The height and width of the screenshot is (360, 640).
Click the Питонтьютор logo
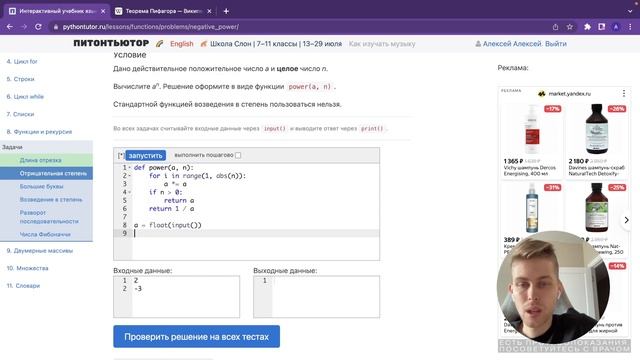[x=111, y=43]
